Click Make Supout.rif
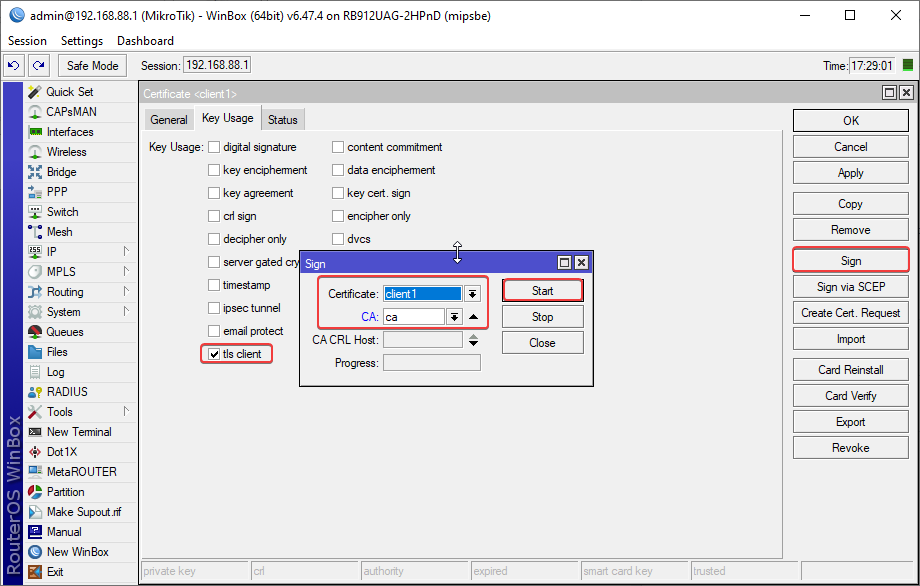Image resolution: width=920 pixels, height=586 pixels. pos(84,512)
